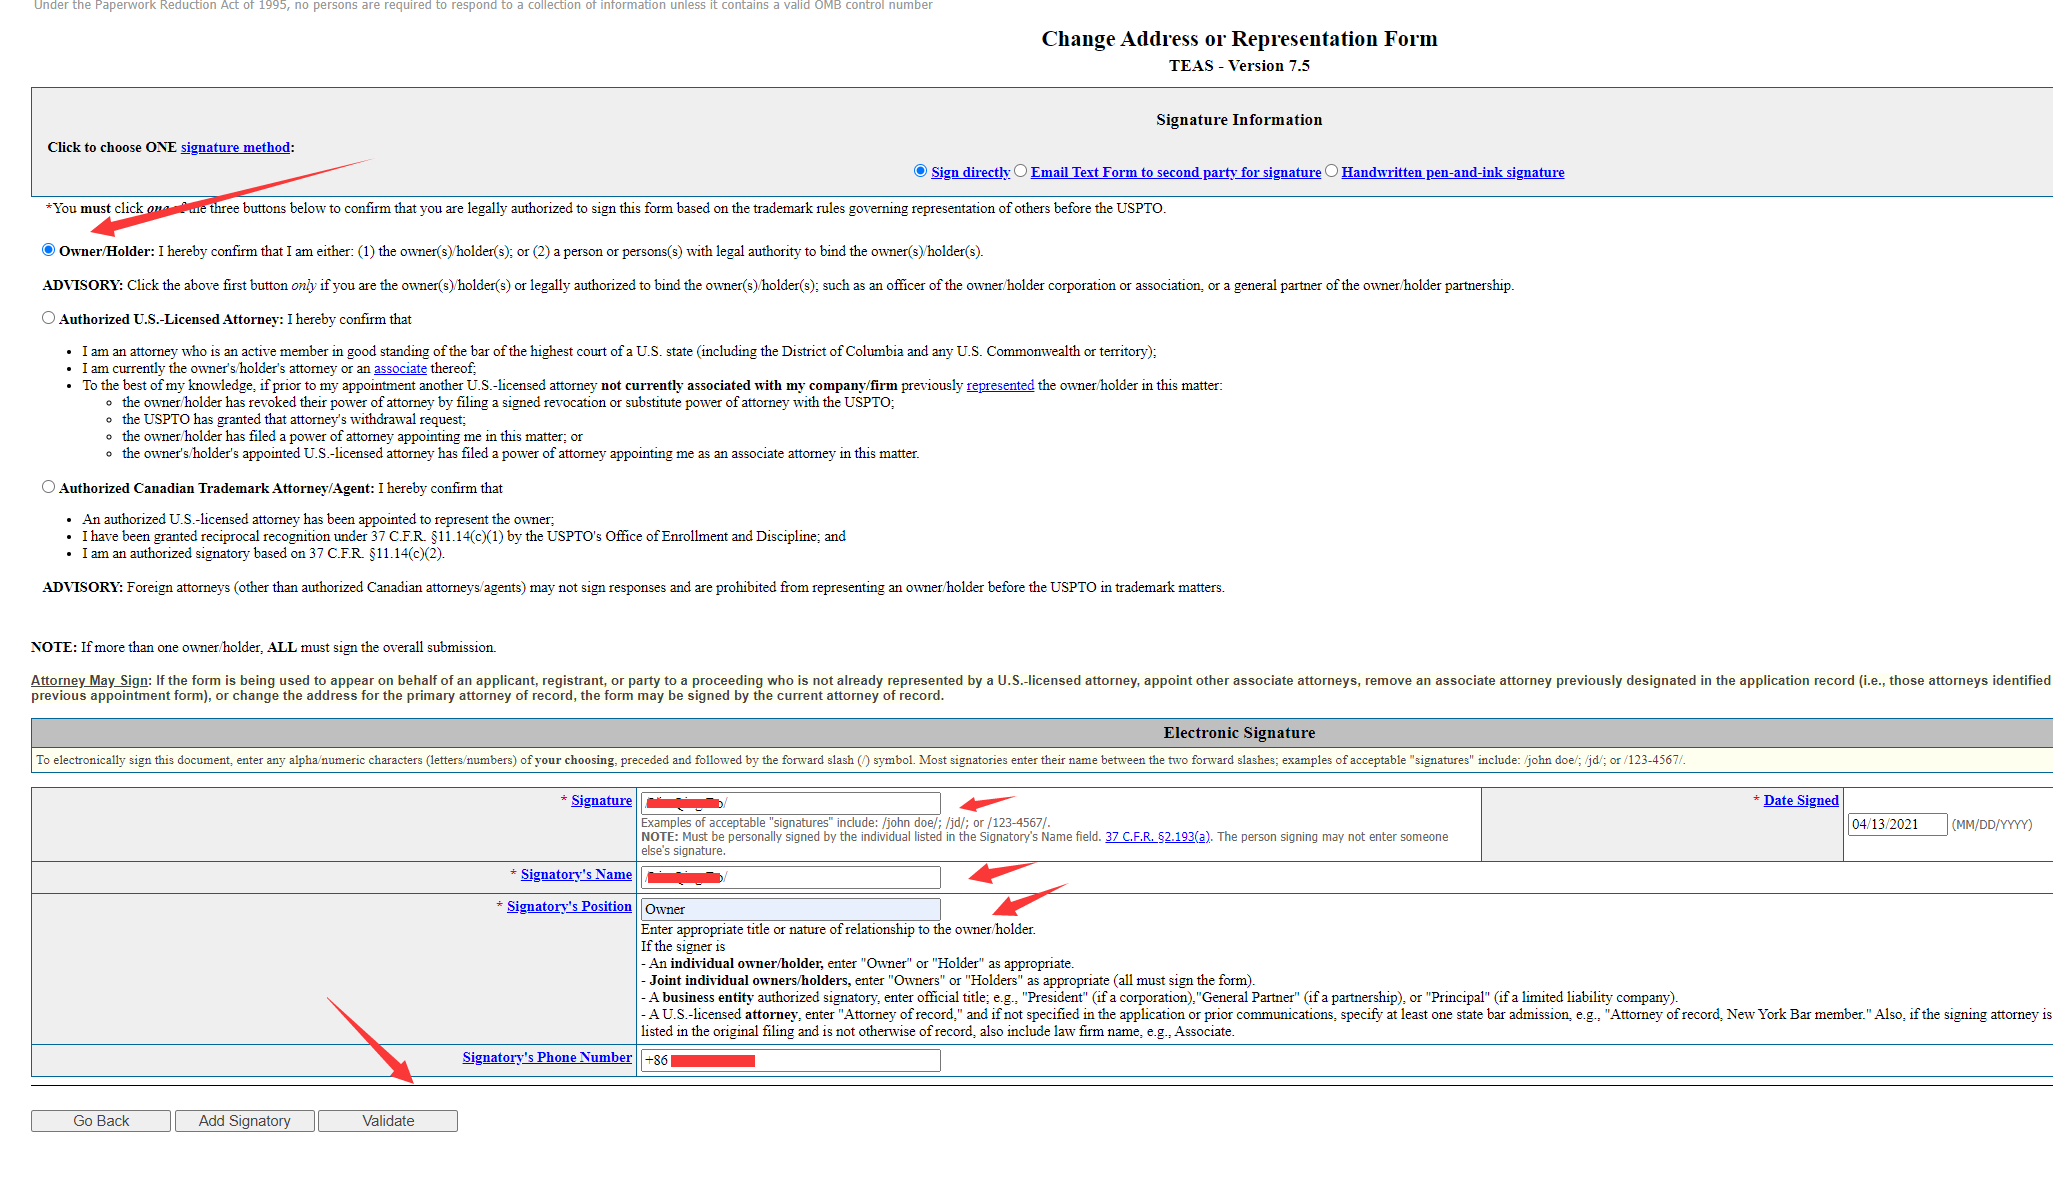Click the Validate button
Screen dimensions: 2053x1178
click(x=388, y=1121)
